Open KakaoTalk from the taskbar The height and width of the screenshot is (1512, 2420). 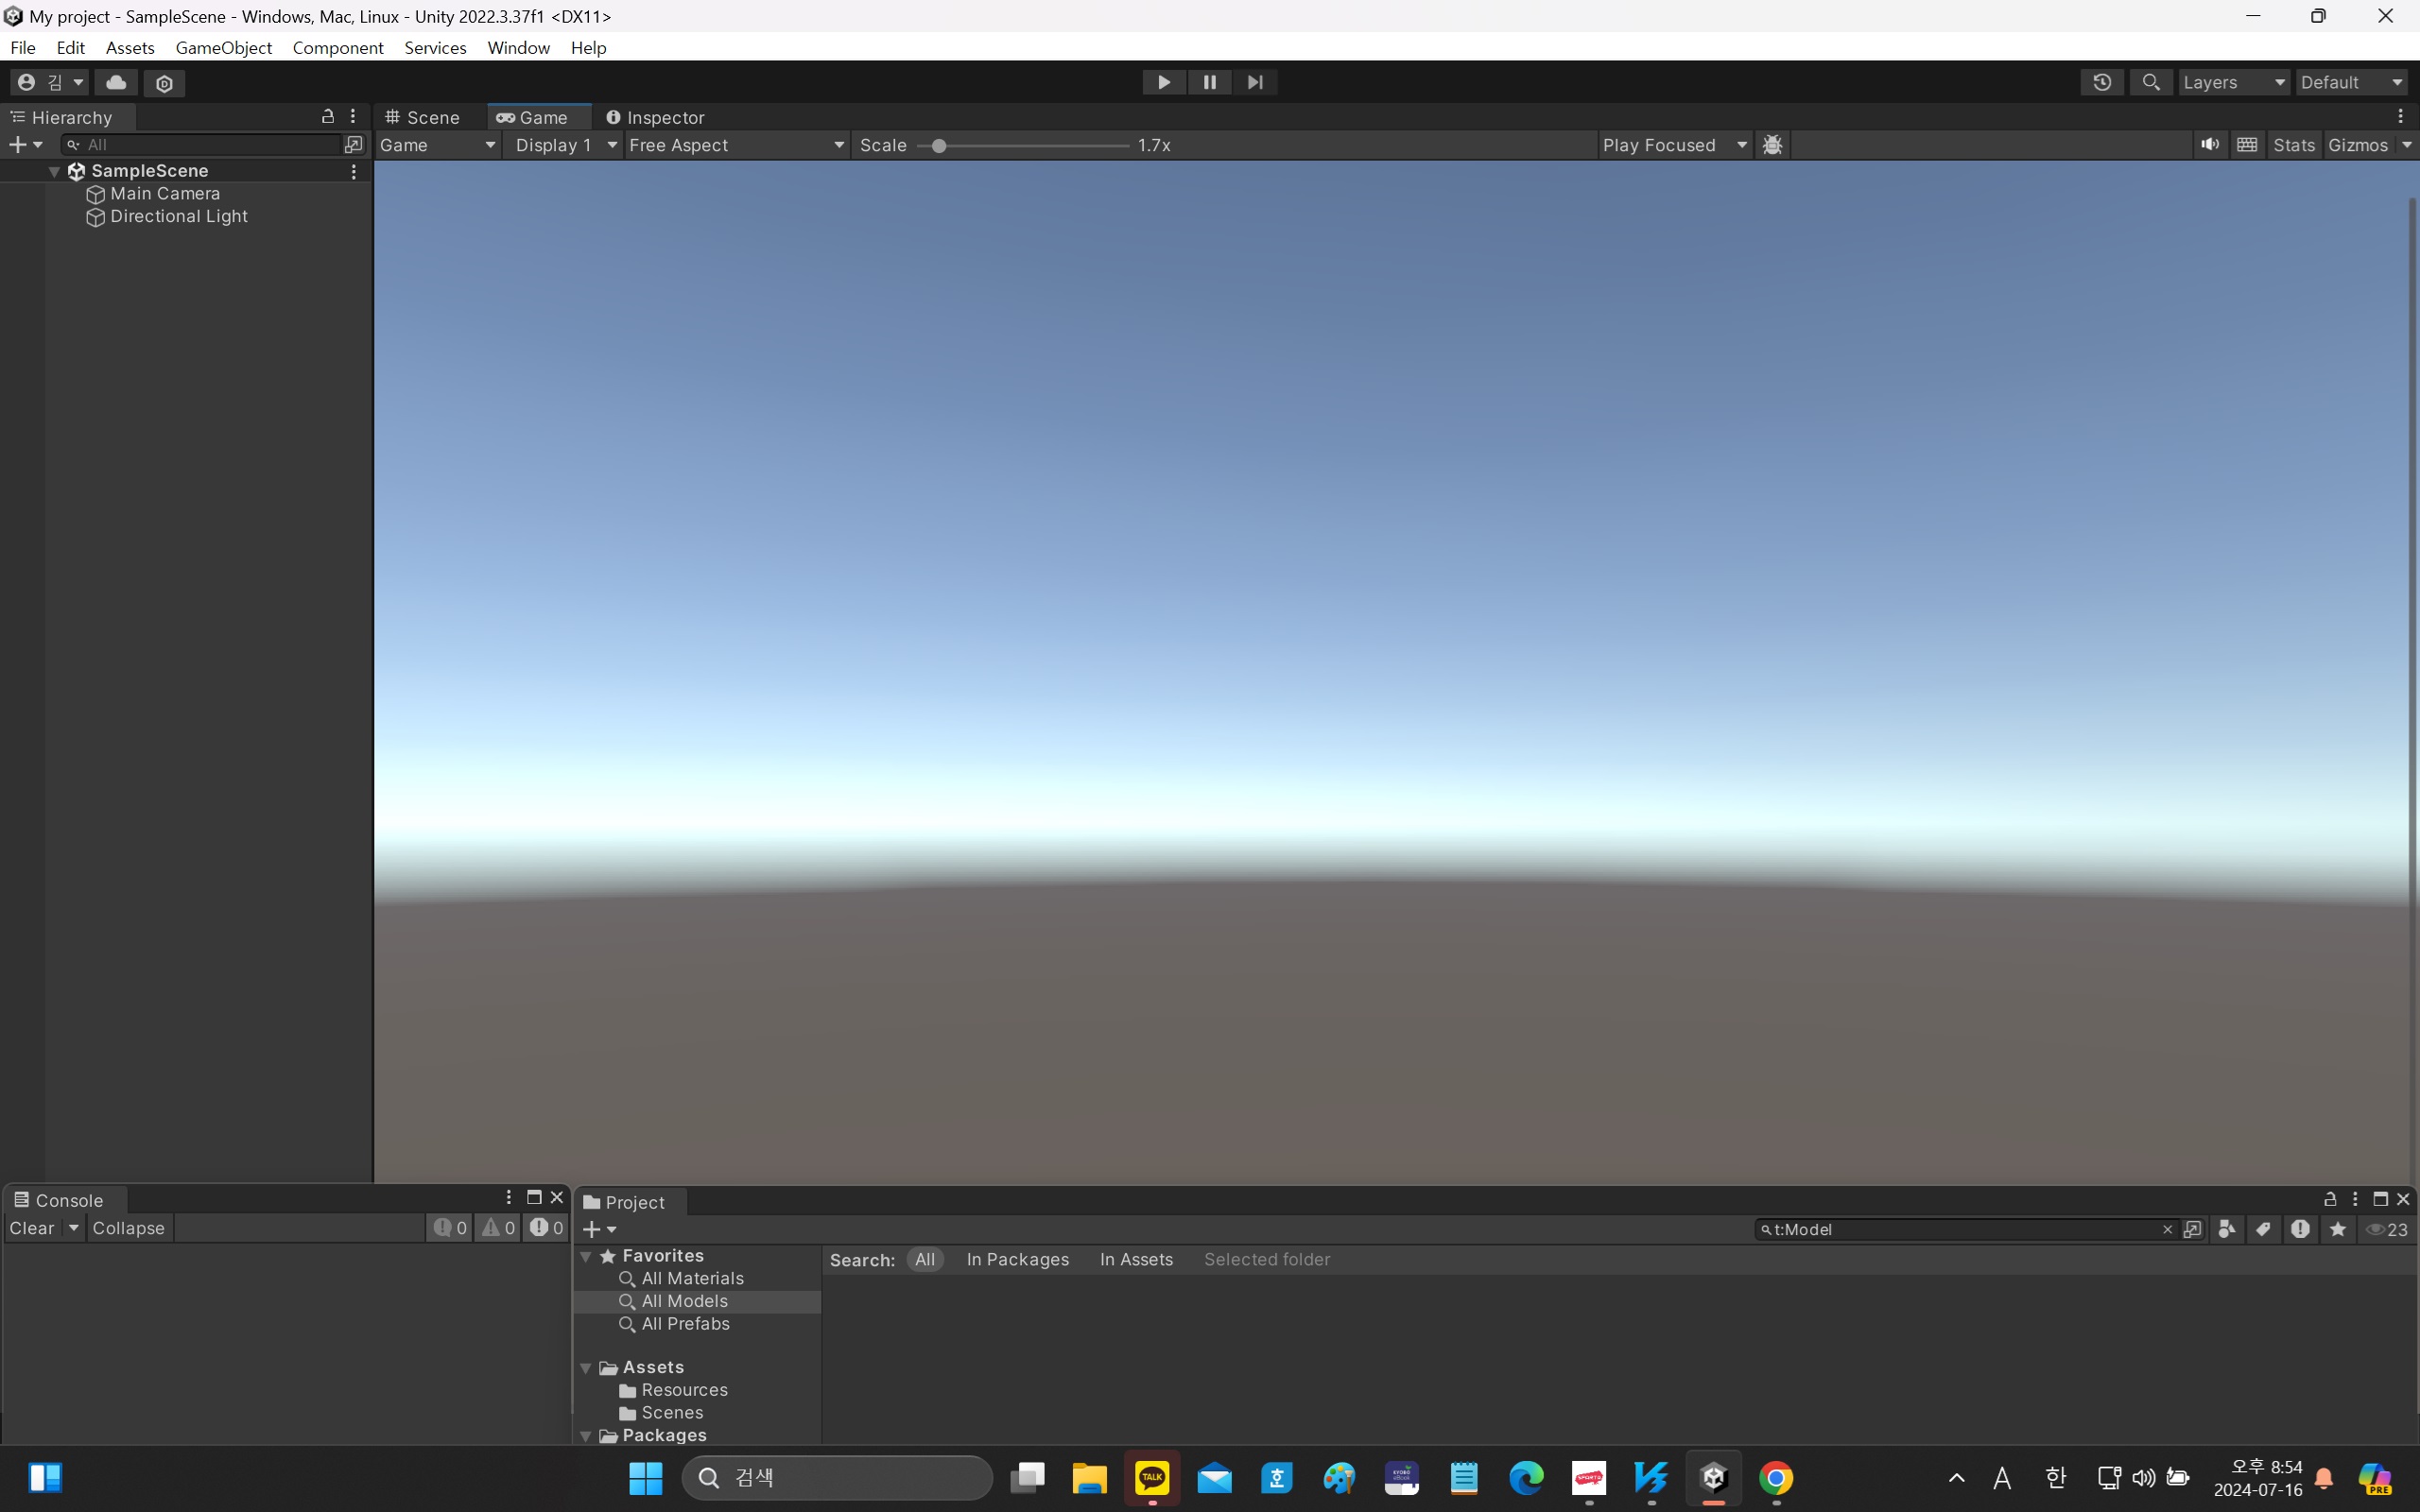1152,1477
